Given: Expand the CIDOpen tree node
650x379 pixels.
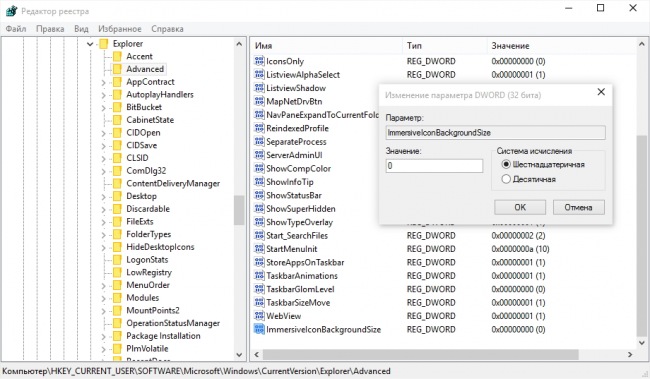Looking at the screenshot, I should (x=104, y=133).
